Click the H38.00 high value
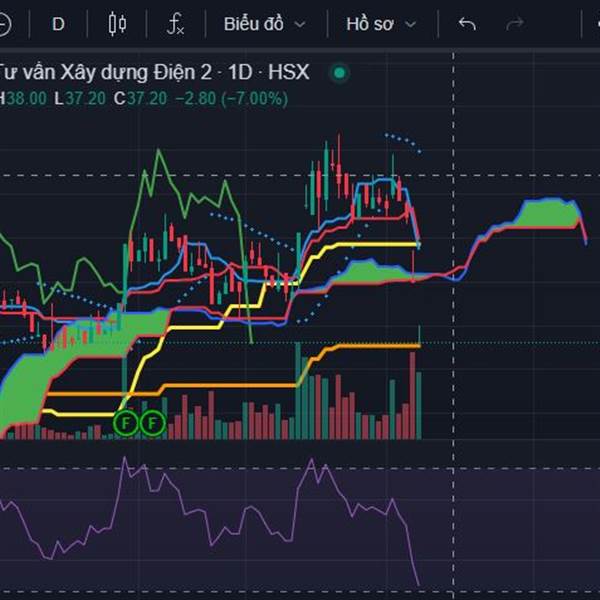This screenshot has width=600, height=600. pyautogui.click(x=23, y=99)
